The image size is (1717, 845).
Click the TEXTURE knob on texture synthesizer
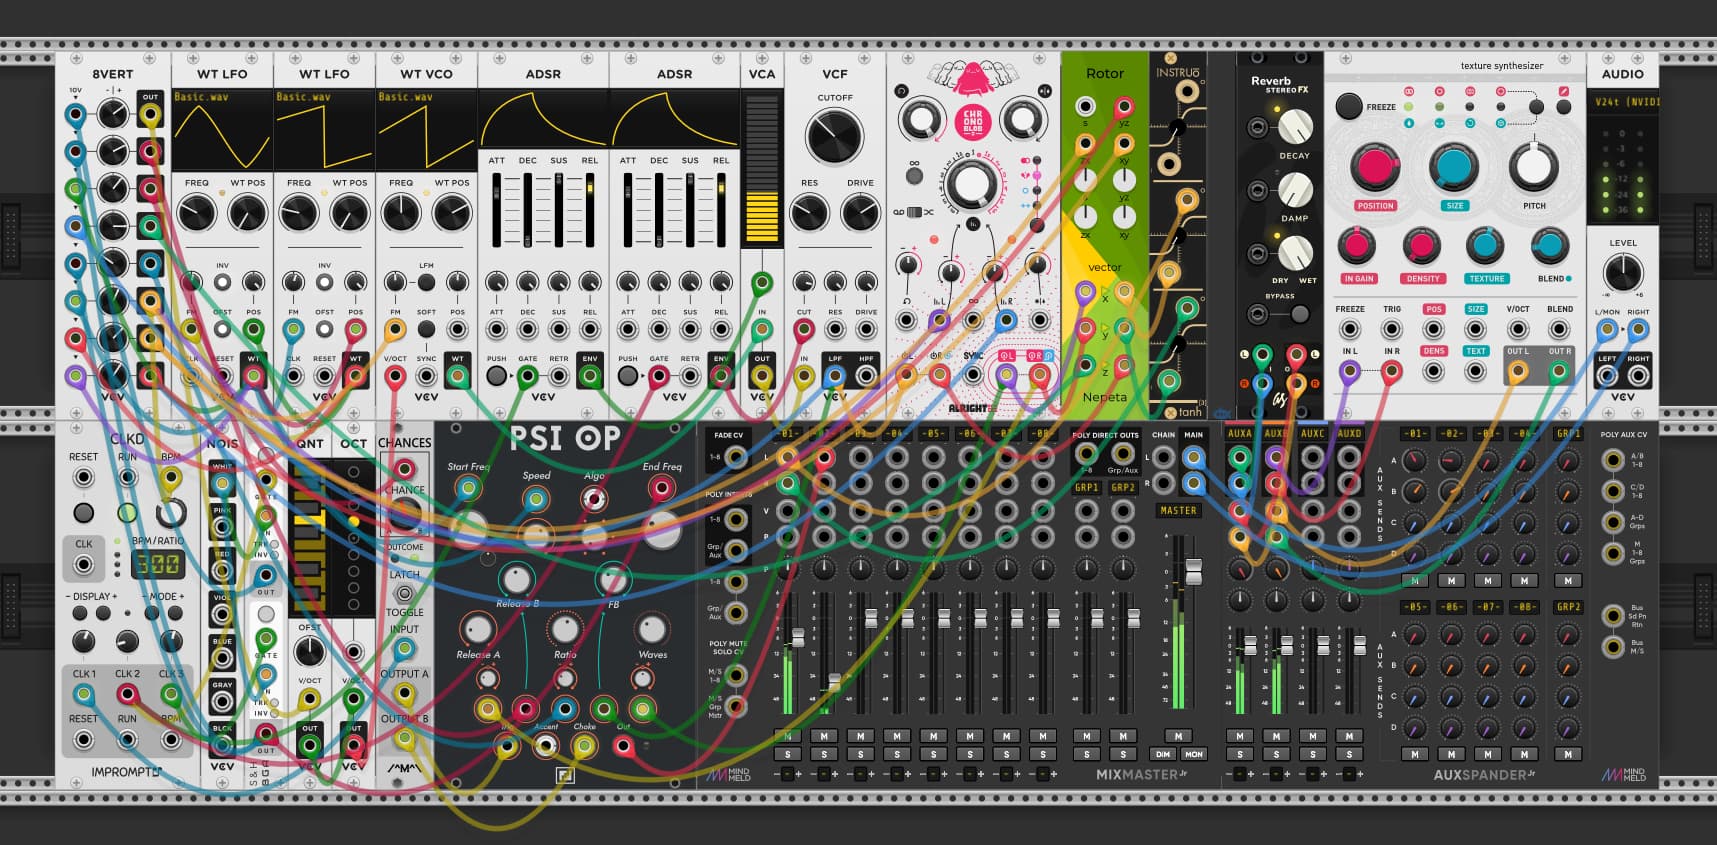tap(1485, 246)
